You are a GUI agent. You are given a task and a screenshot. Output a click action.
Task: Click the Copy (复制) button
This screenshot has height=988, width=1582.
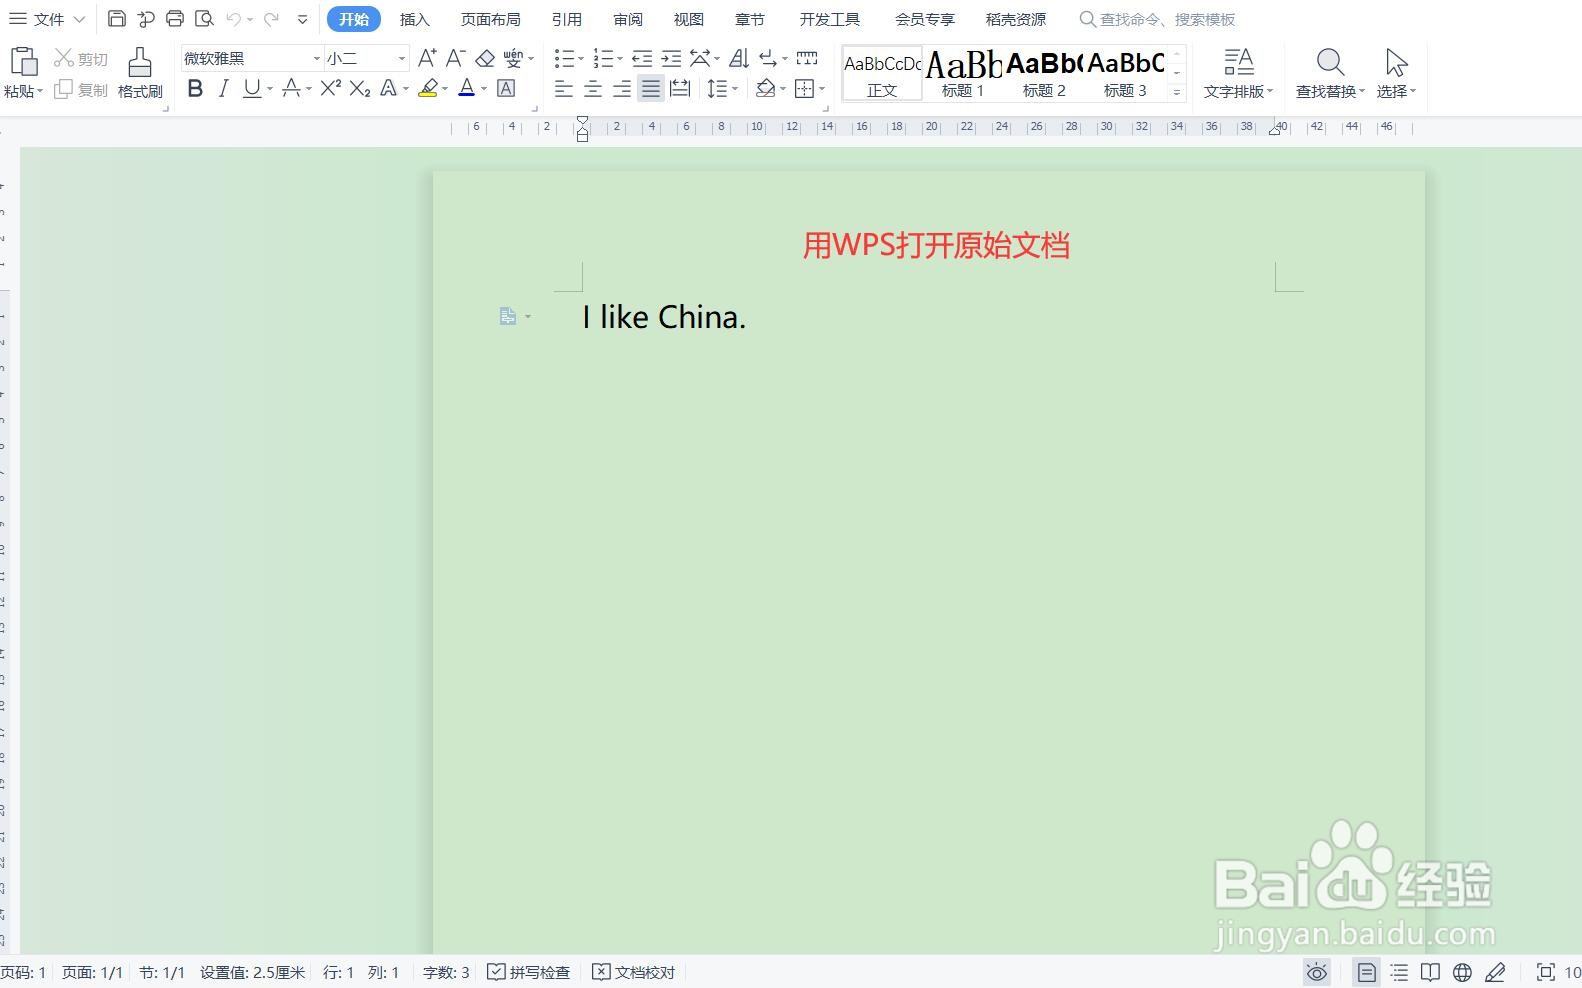point(81,90)
